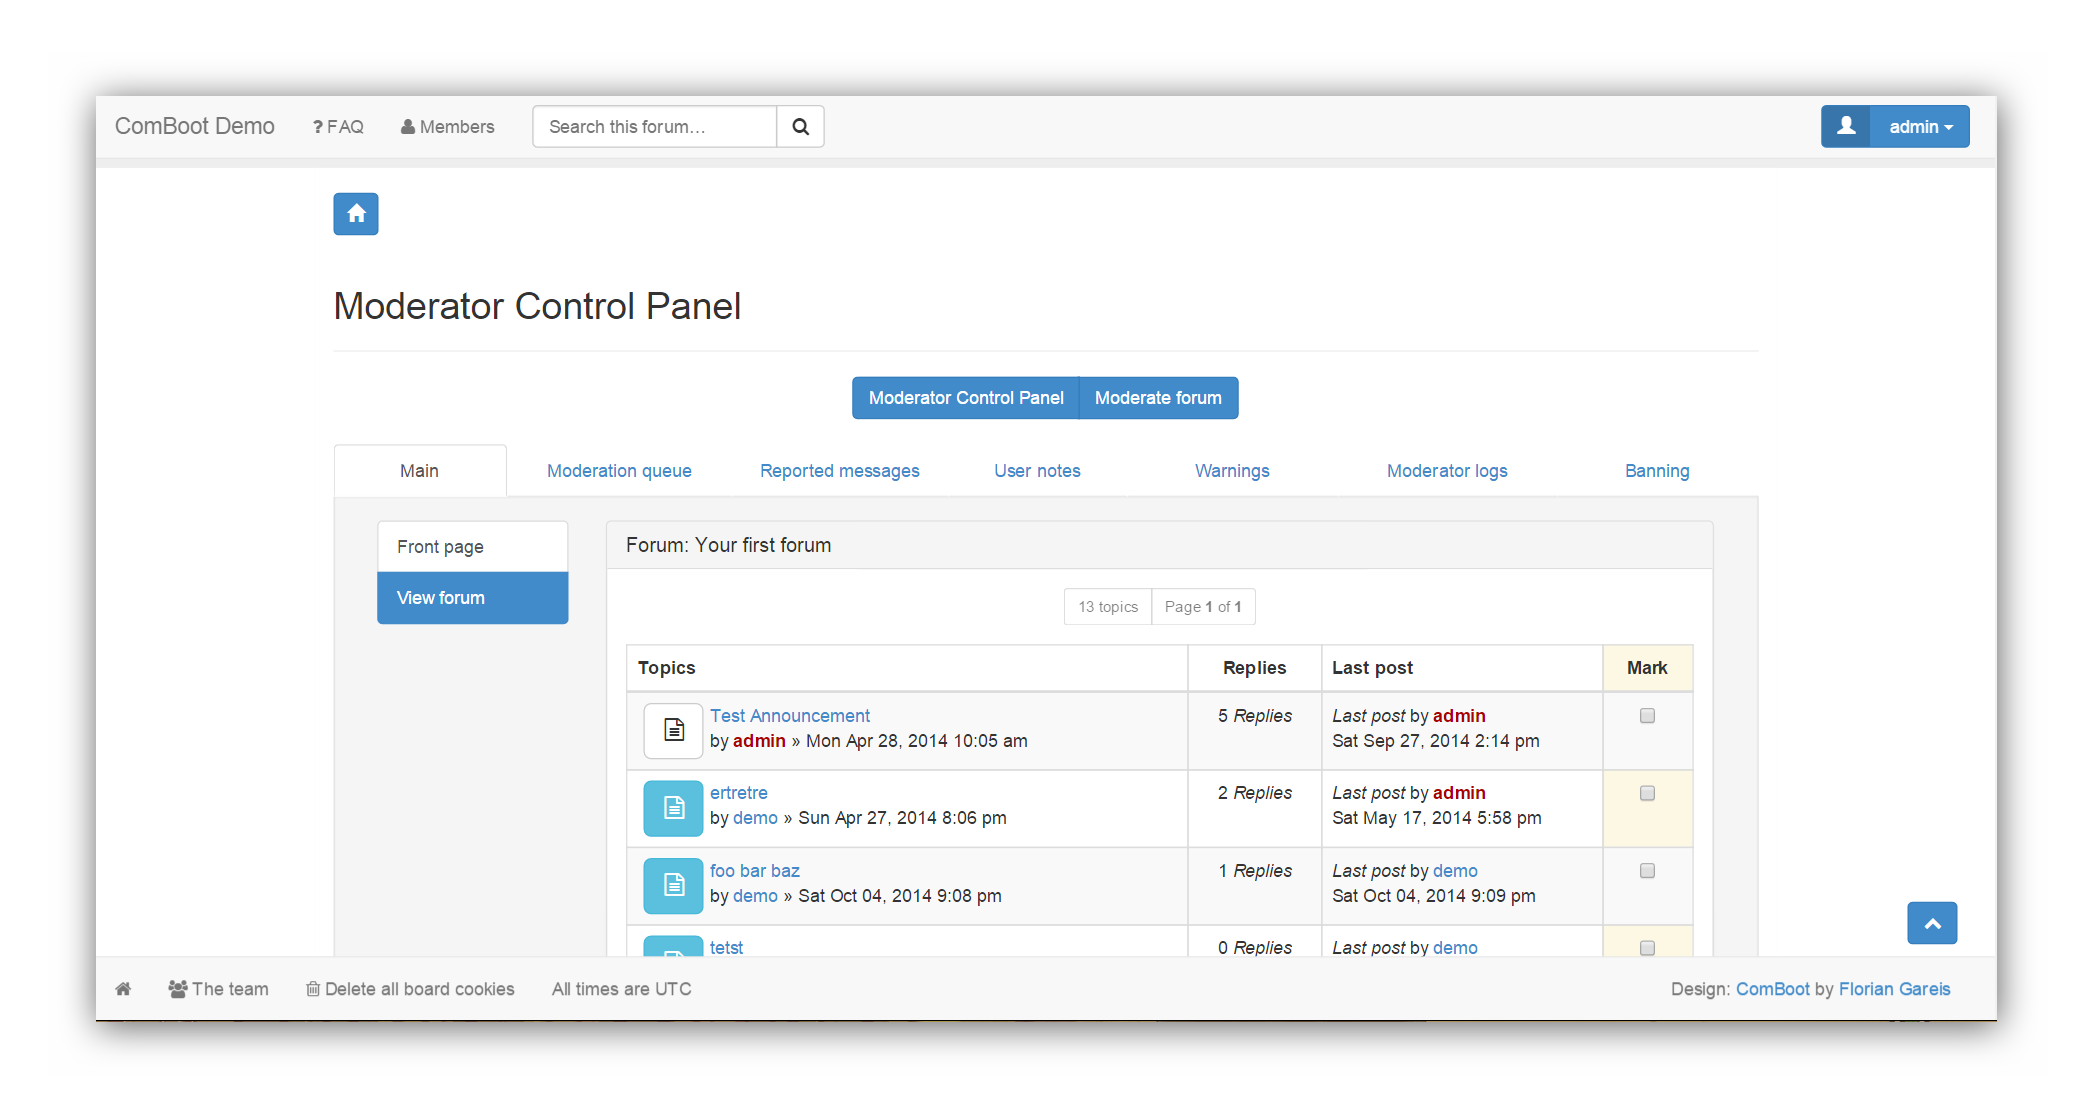Click the Moderate forum button
The width and height of the screenshot is (2093, 1118).
click(x=1158, y=398)
